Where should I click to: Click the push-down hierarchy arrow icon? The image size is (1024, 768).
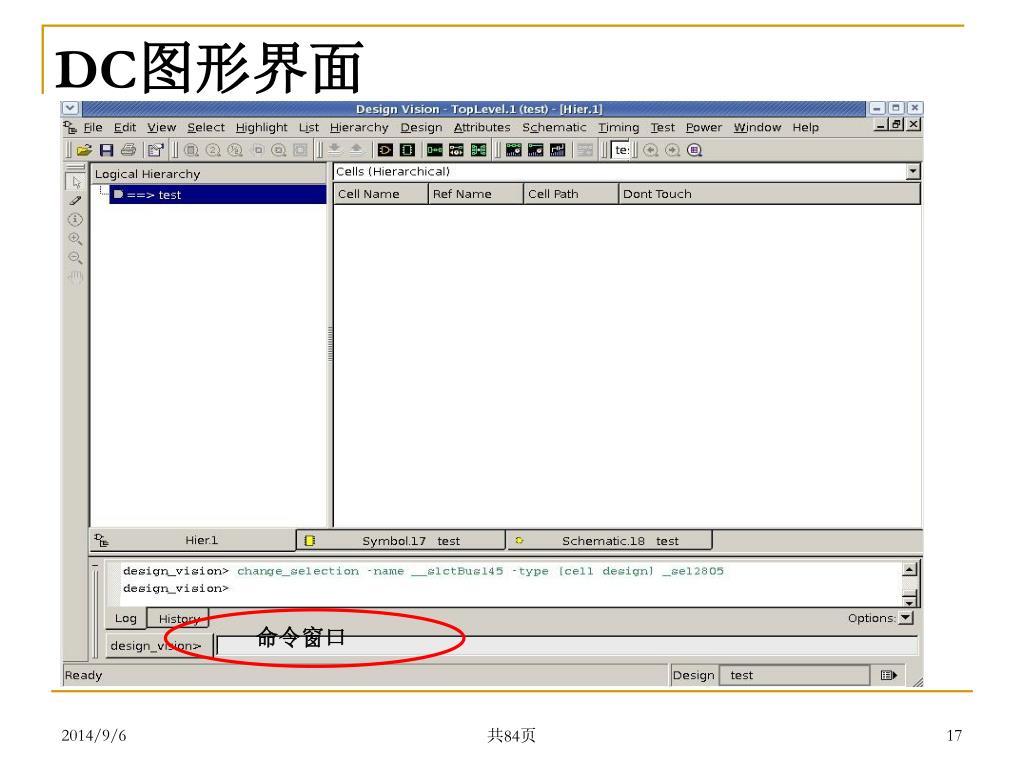tap(334, 150)
